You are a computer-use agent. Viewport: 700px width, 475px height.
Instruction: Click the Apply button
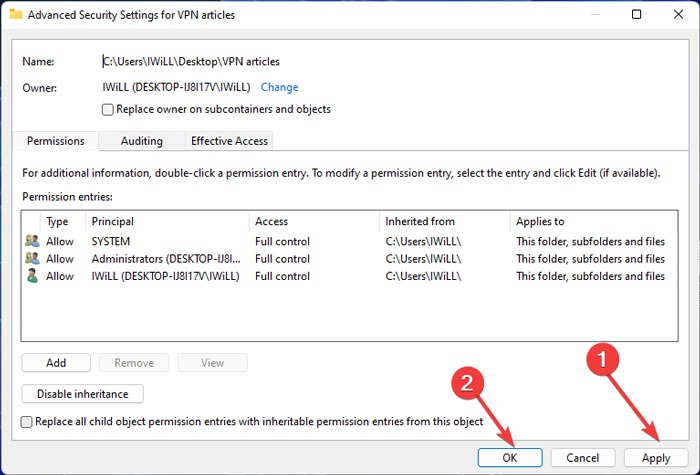click(656, 458)
